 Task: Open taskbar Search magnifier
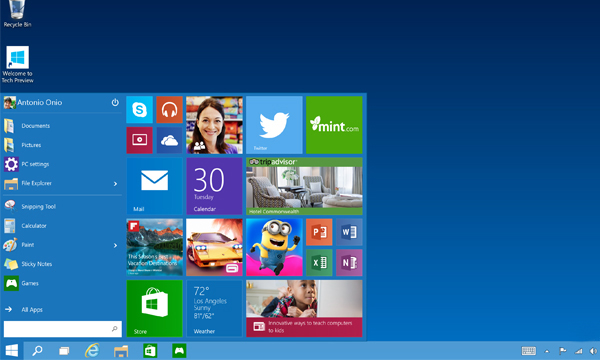point(37,350)
